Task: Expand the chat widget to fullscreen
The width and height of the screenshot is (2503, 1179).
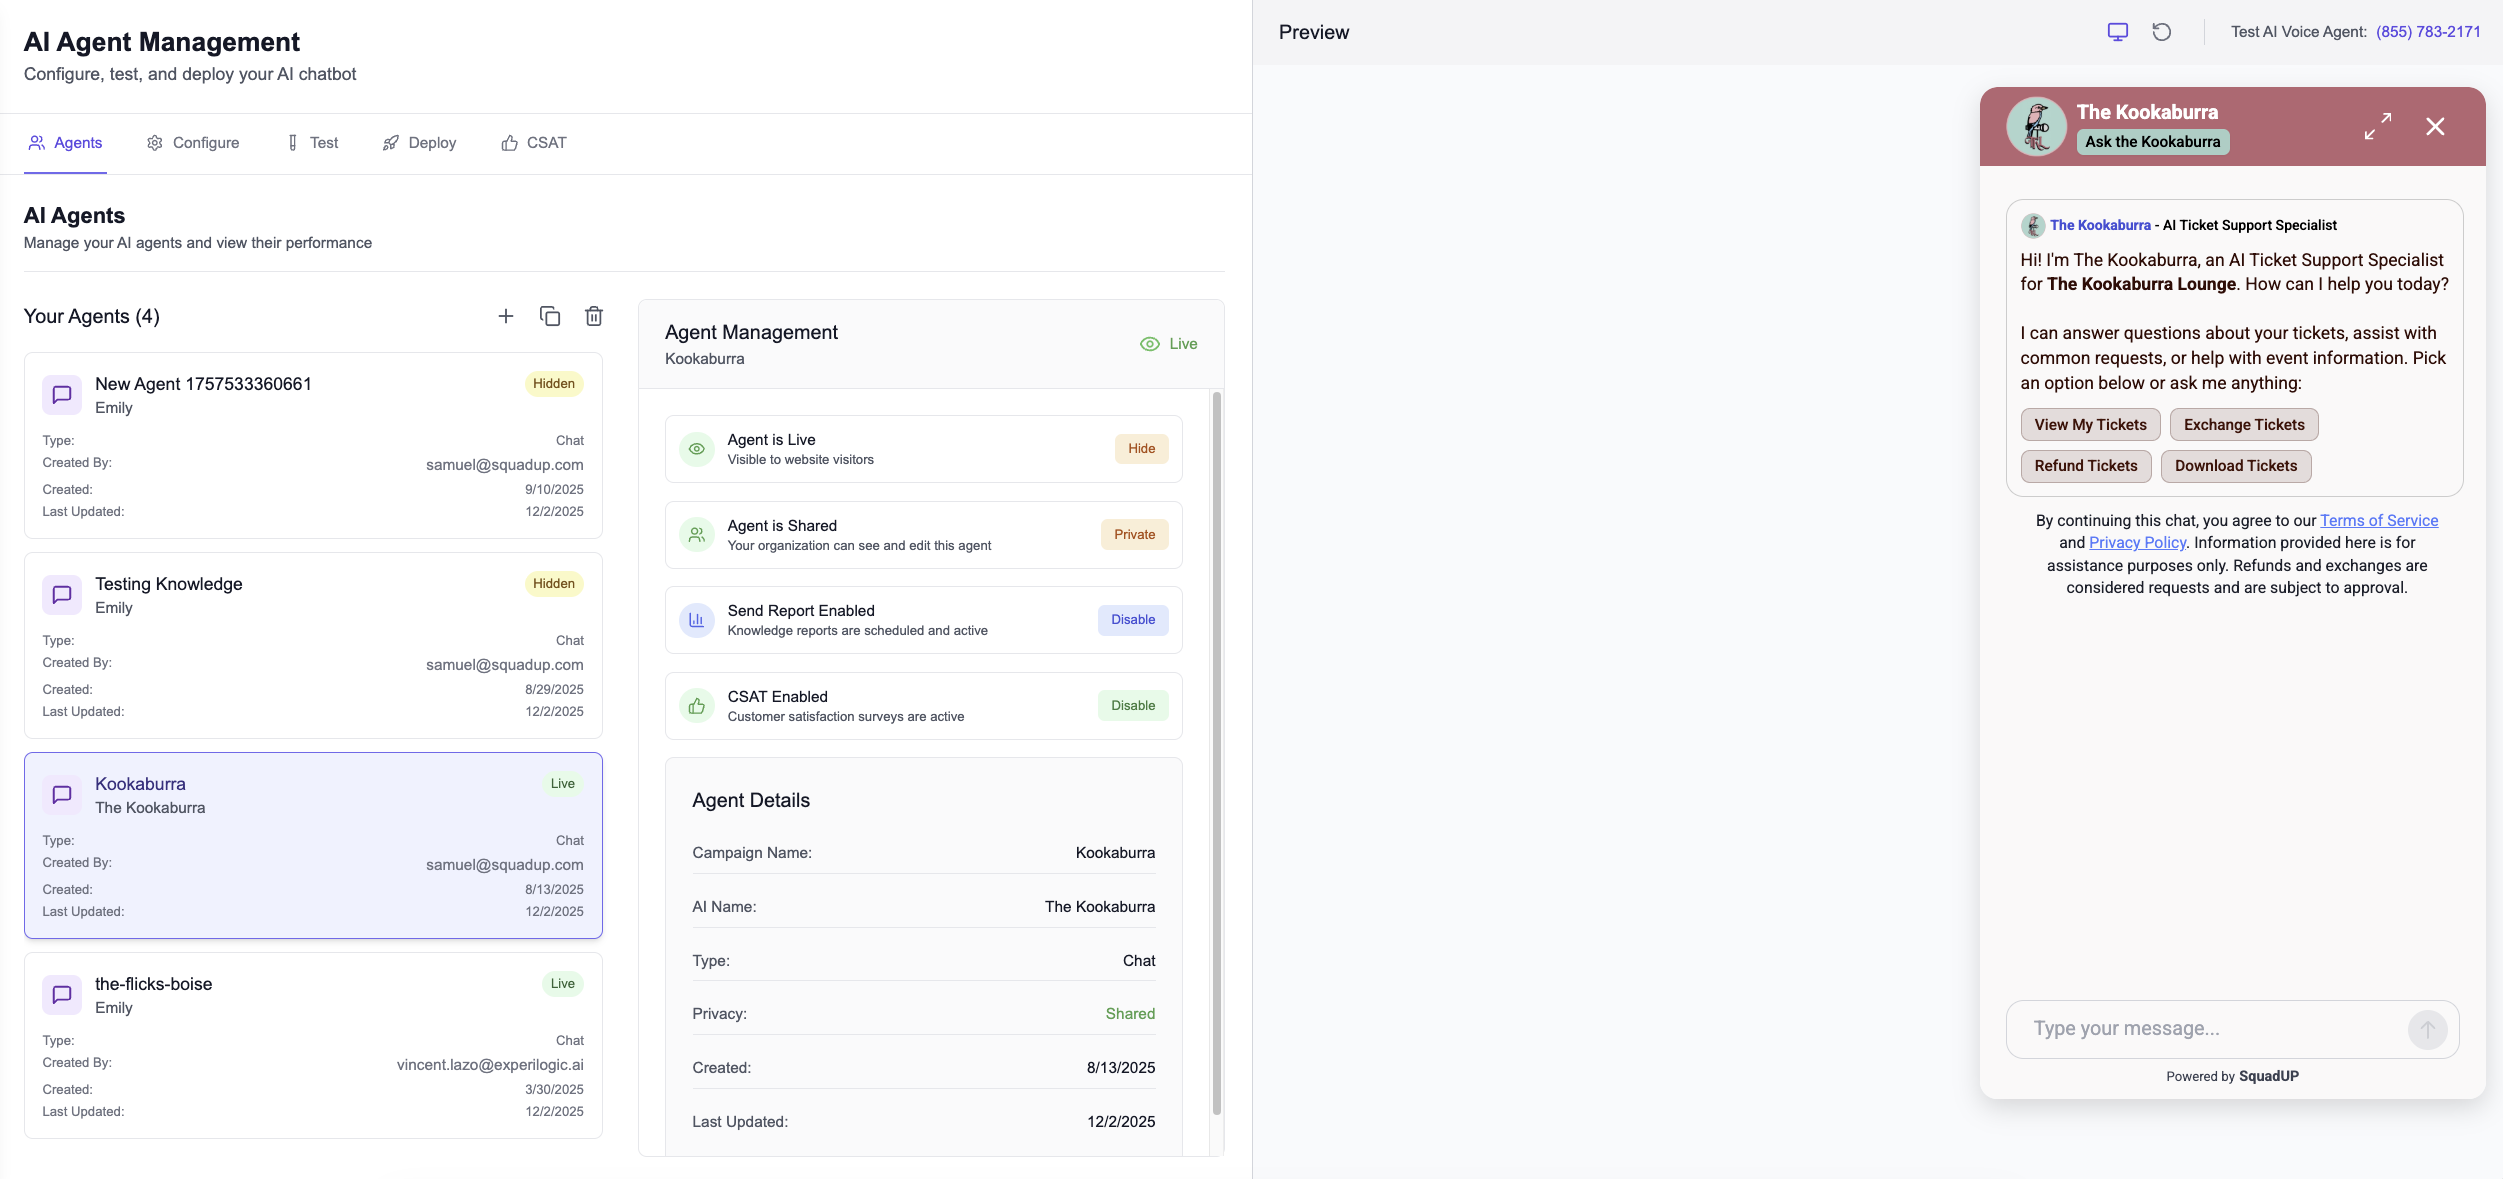Action: [x=2377, y=126]
